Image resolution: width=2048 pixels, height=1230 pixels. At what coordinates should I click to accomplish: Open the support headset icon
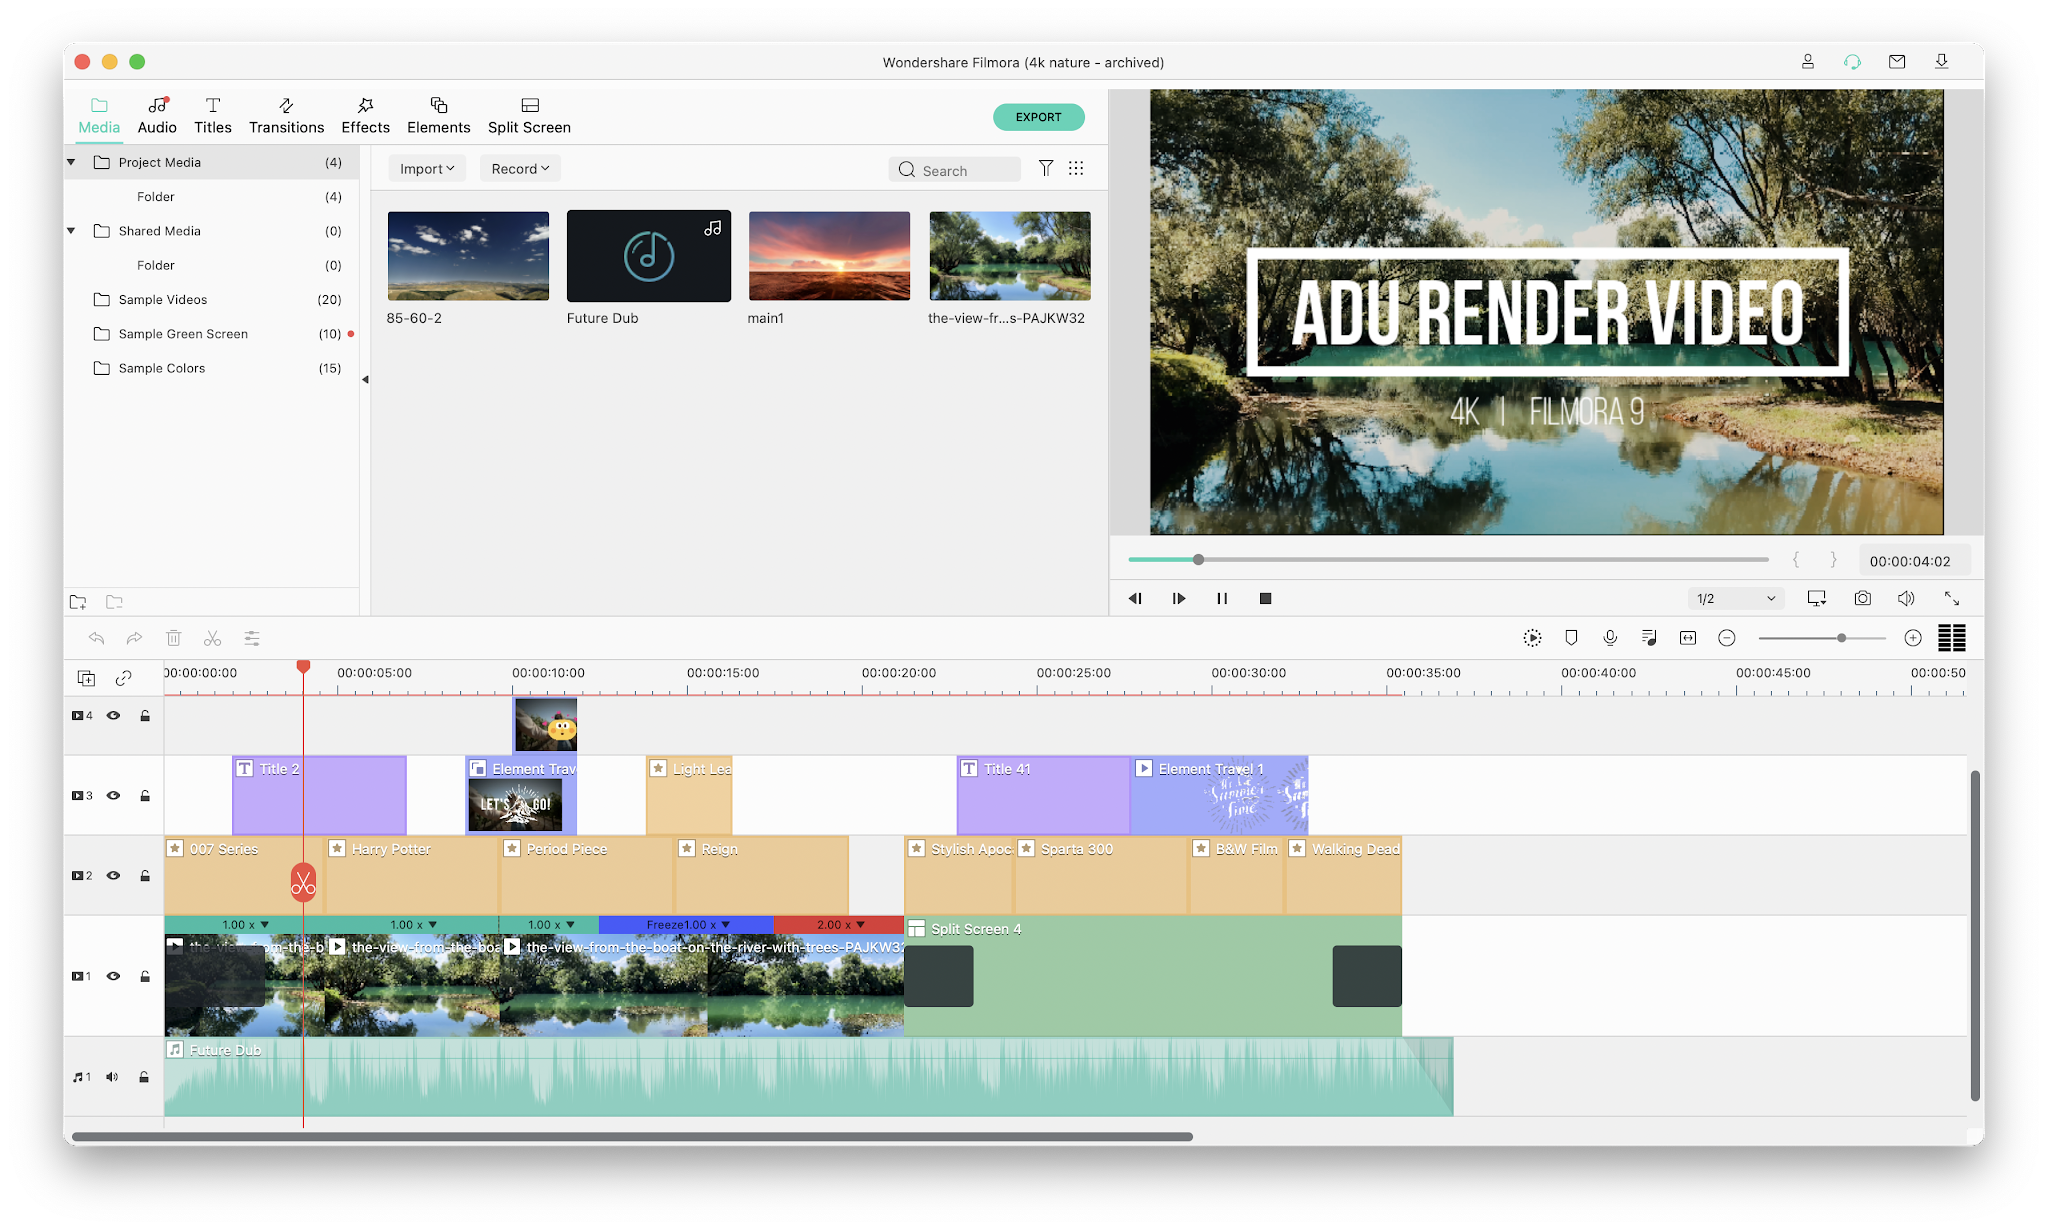[x=1852, y=62]
